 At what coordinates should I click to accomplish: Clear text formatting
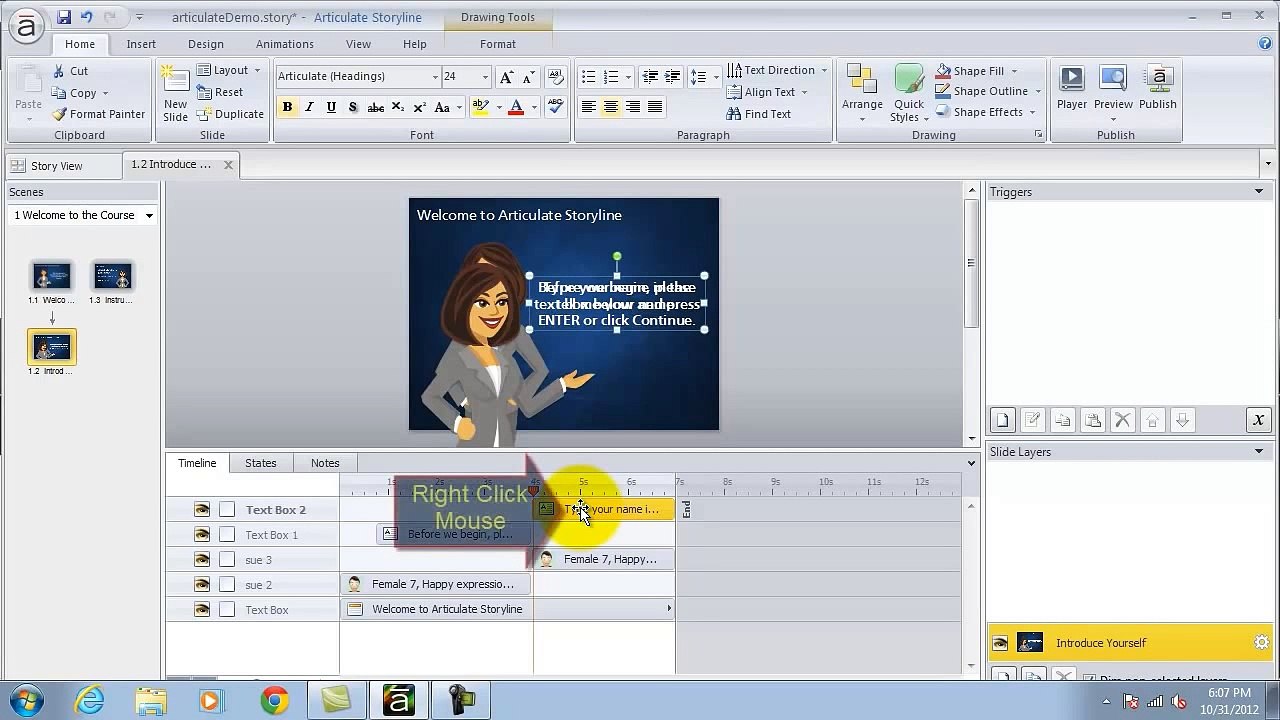(x=557, y=77)
